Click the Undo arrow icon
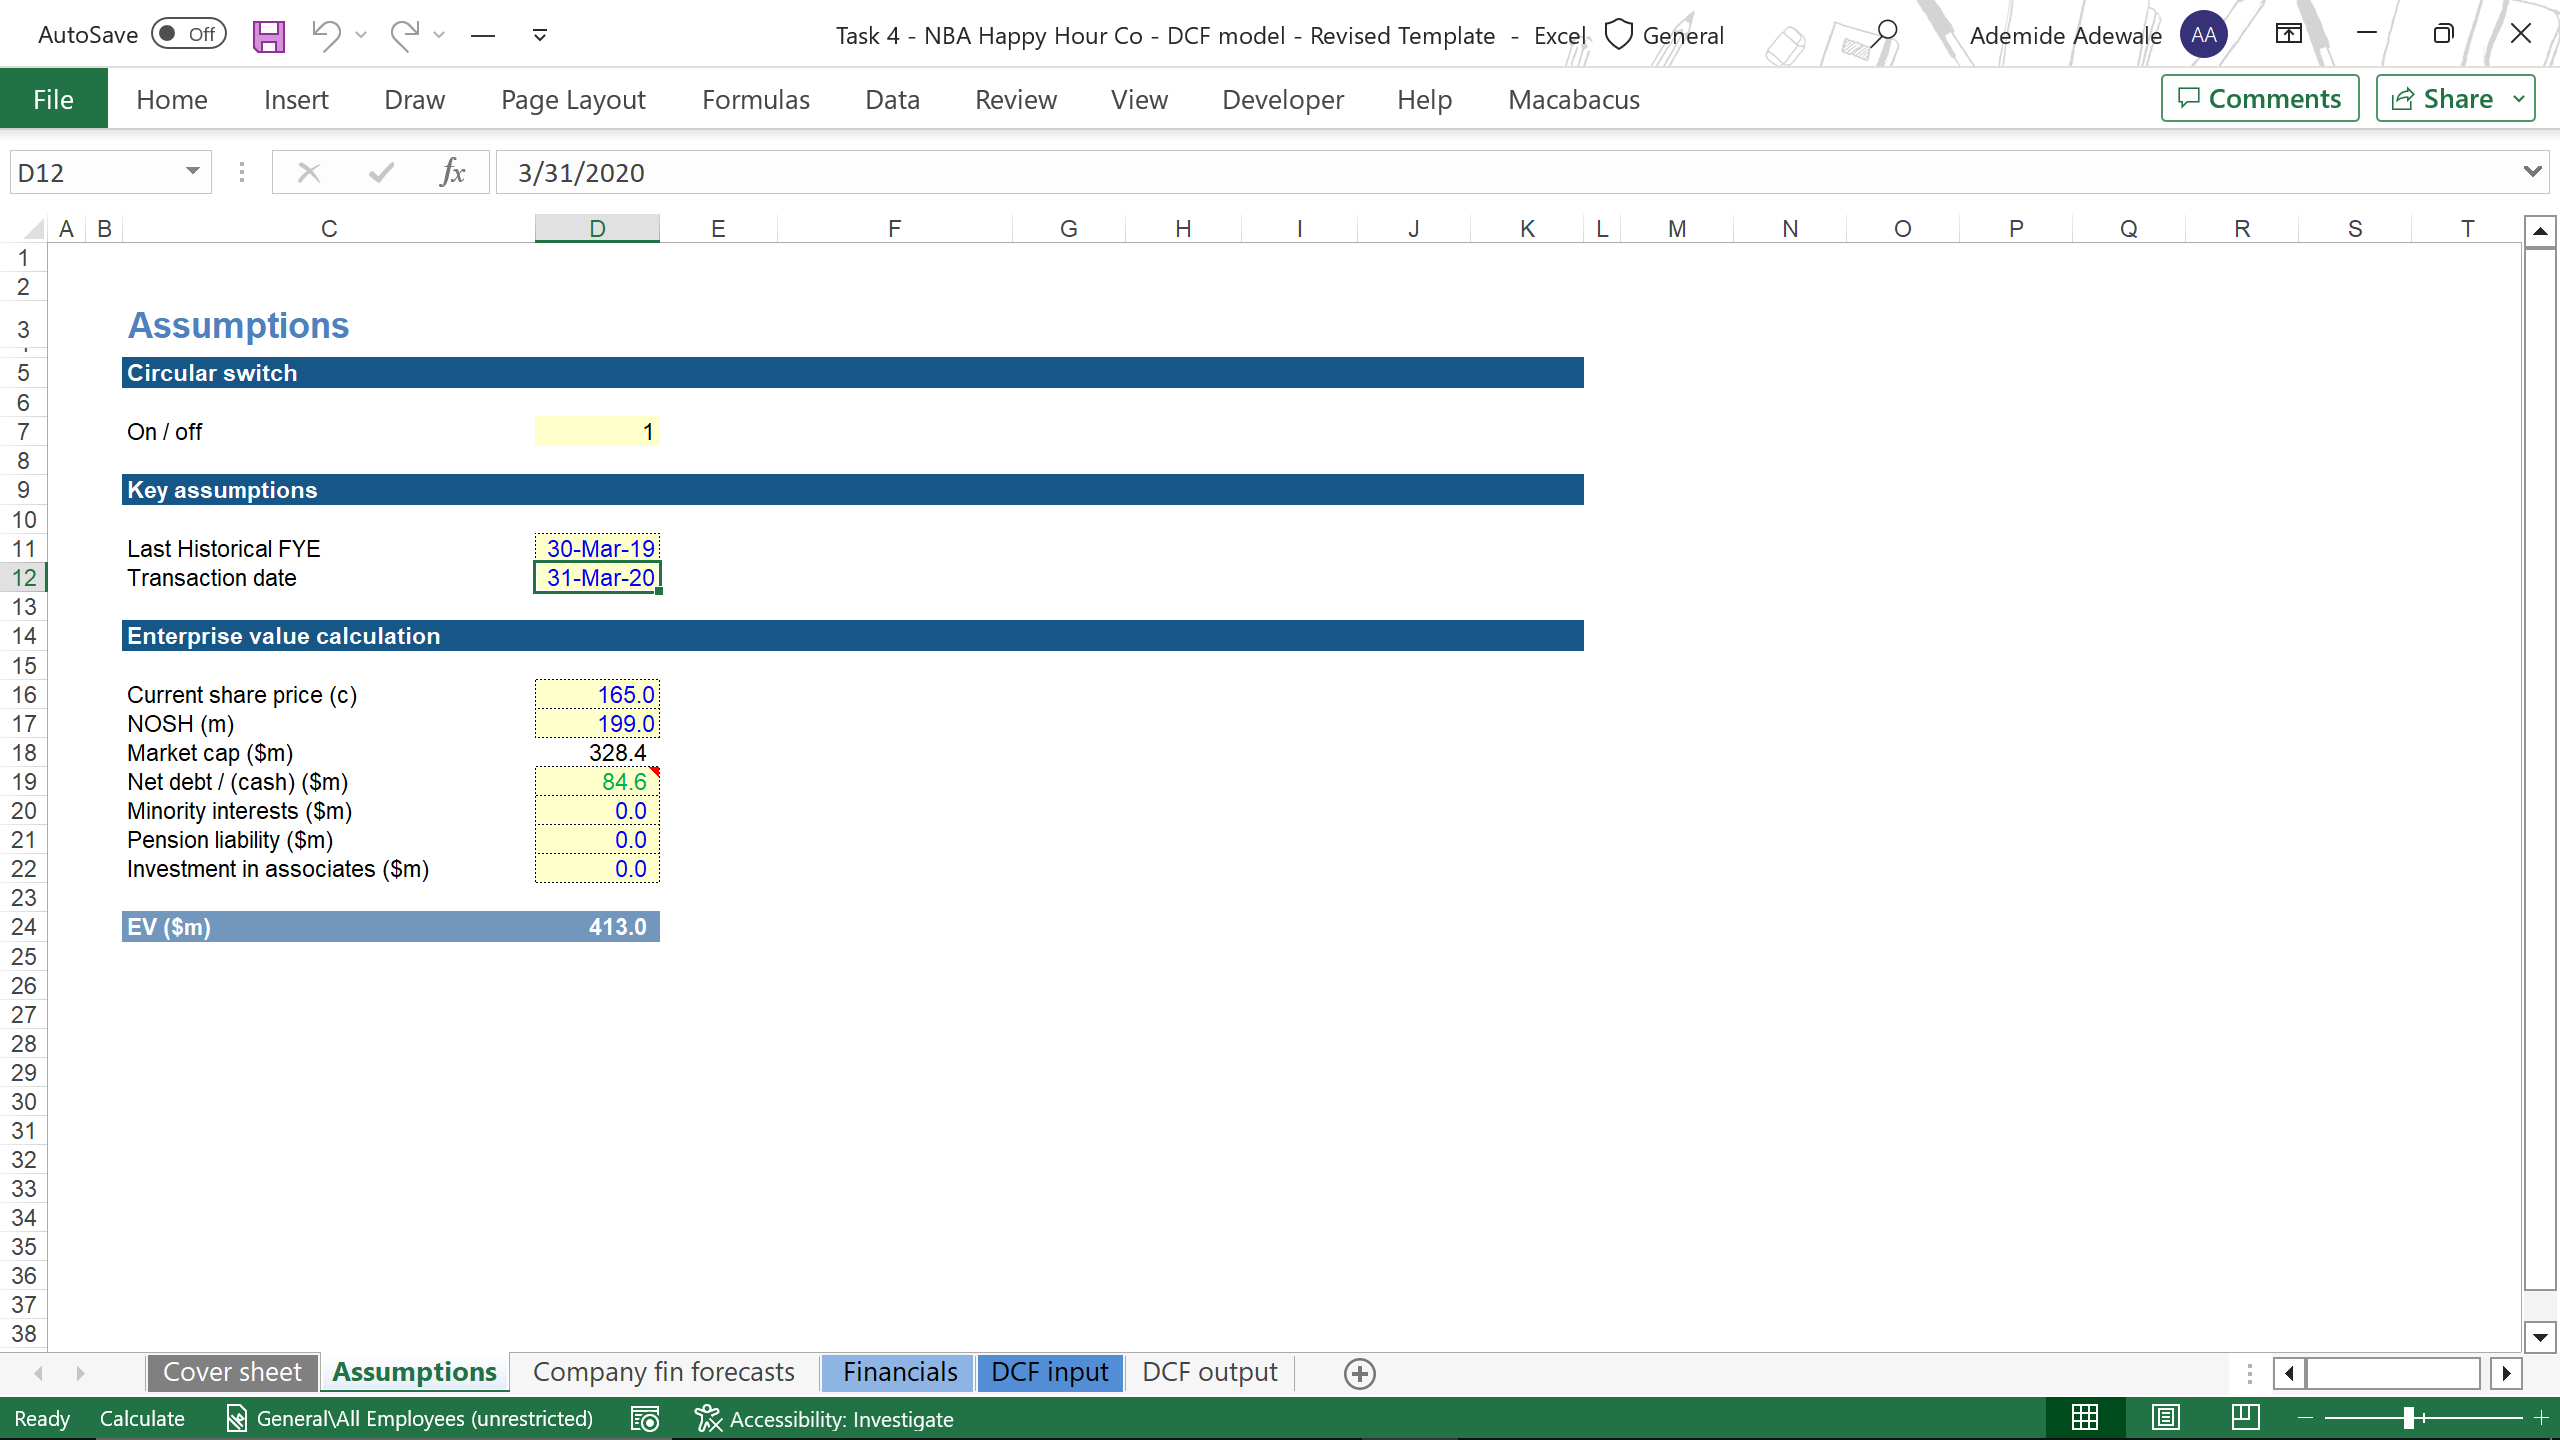The width and height of the screenshot is (2560, 1440). pos(325,35)
